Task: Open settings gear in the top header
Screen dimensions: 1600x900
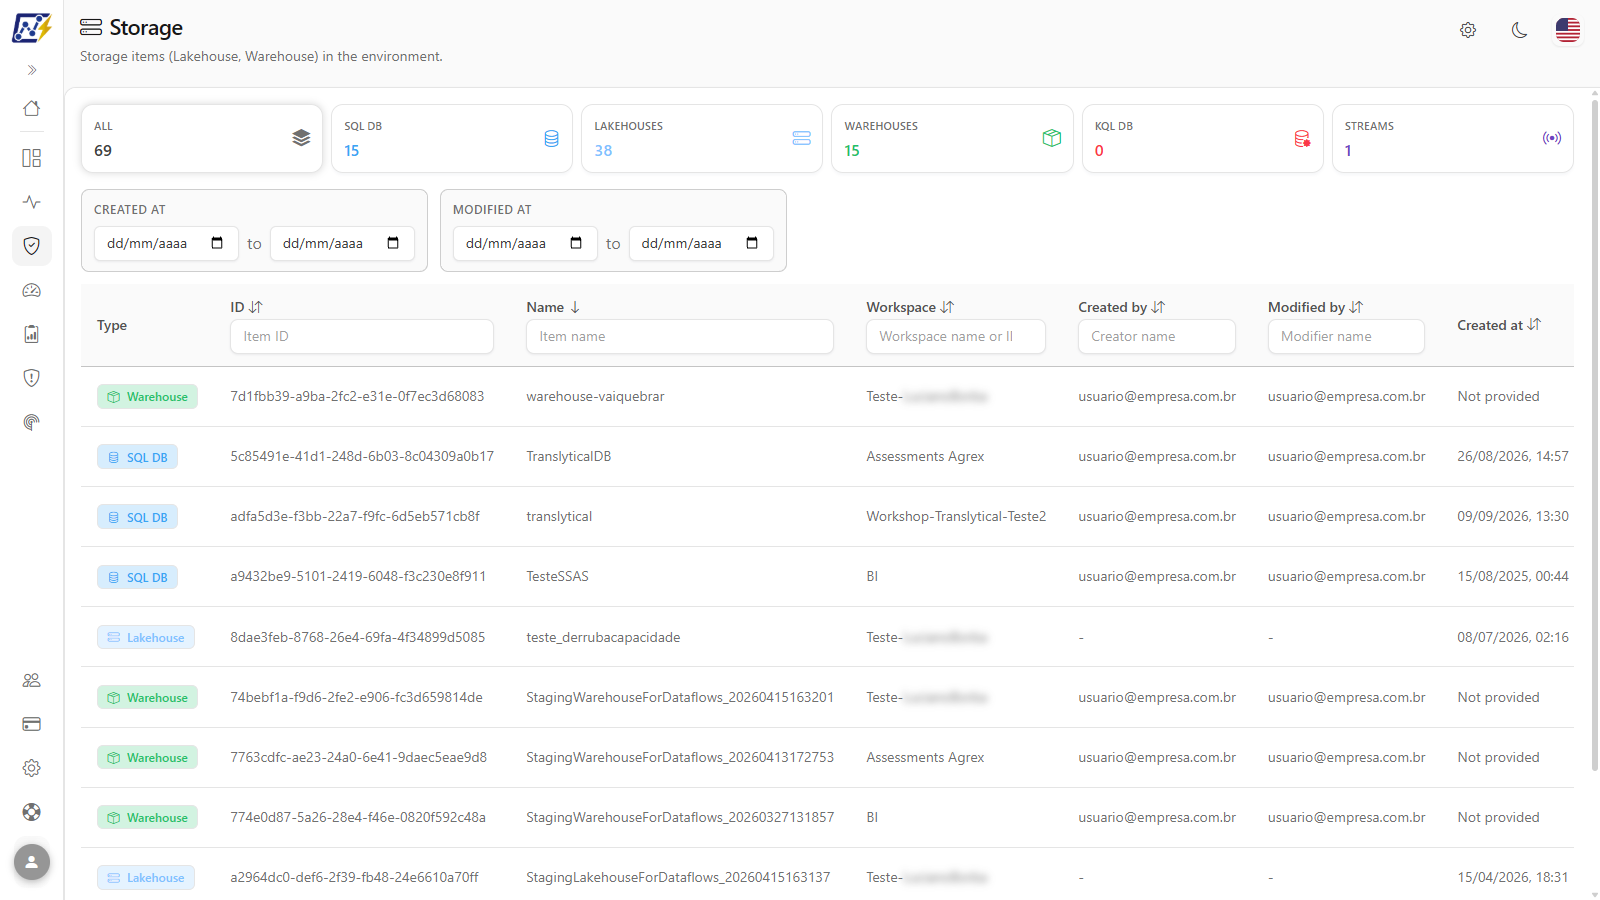Action: coord(1468,30)
